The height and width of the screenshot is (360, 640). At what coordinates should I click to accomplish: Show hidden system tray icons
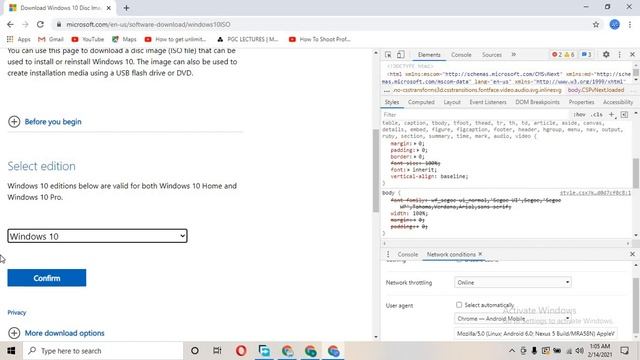(512, 351)
